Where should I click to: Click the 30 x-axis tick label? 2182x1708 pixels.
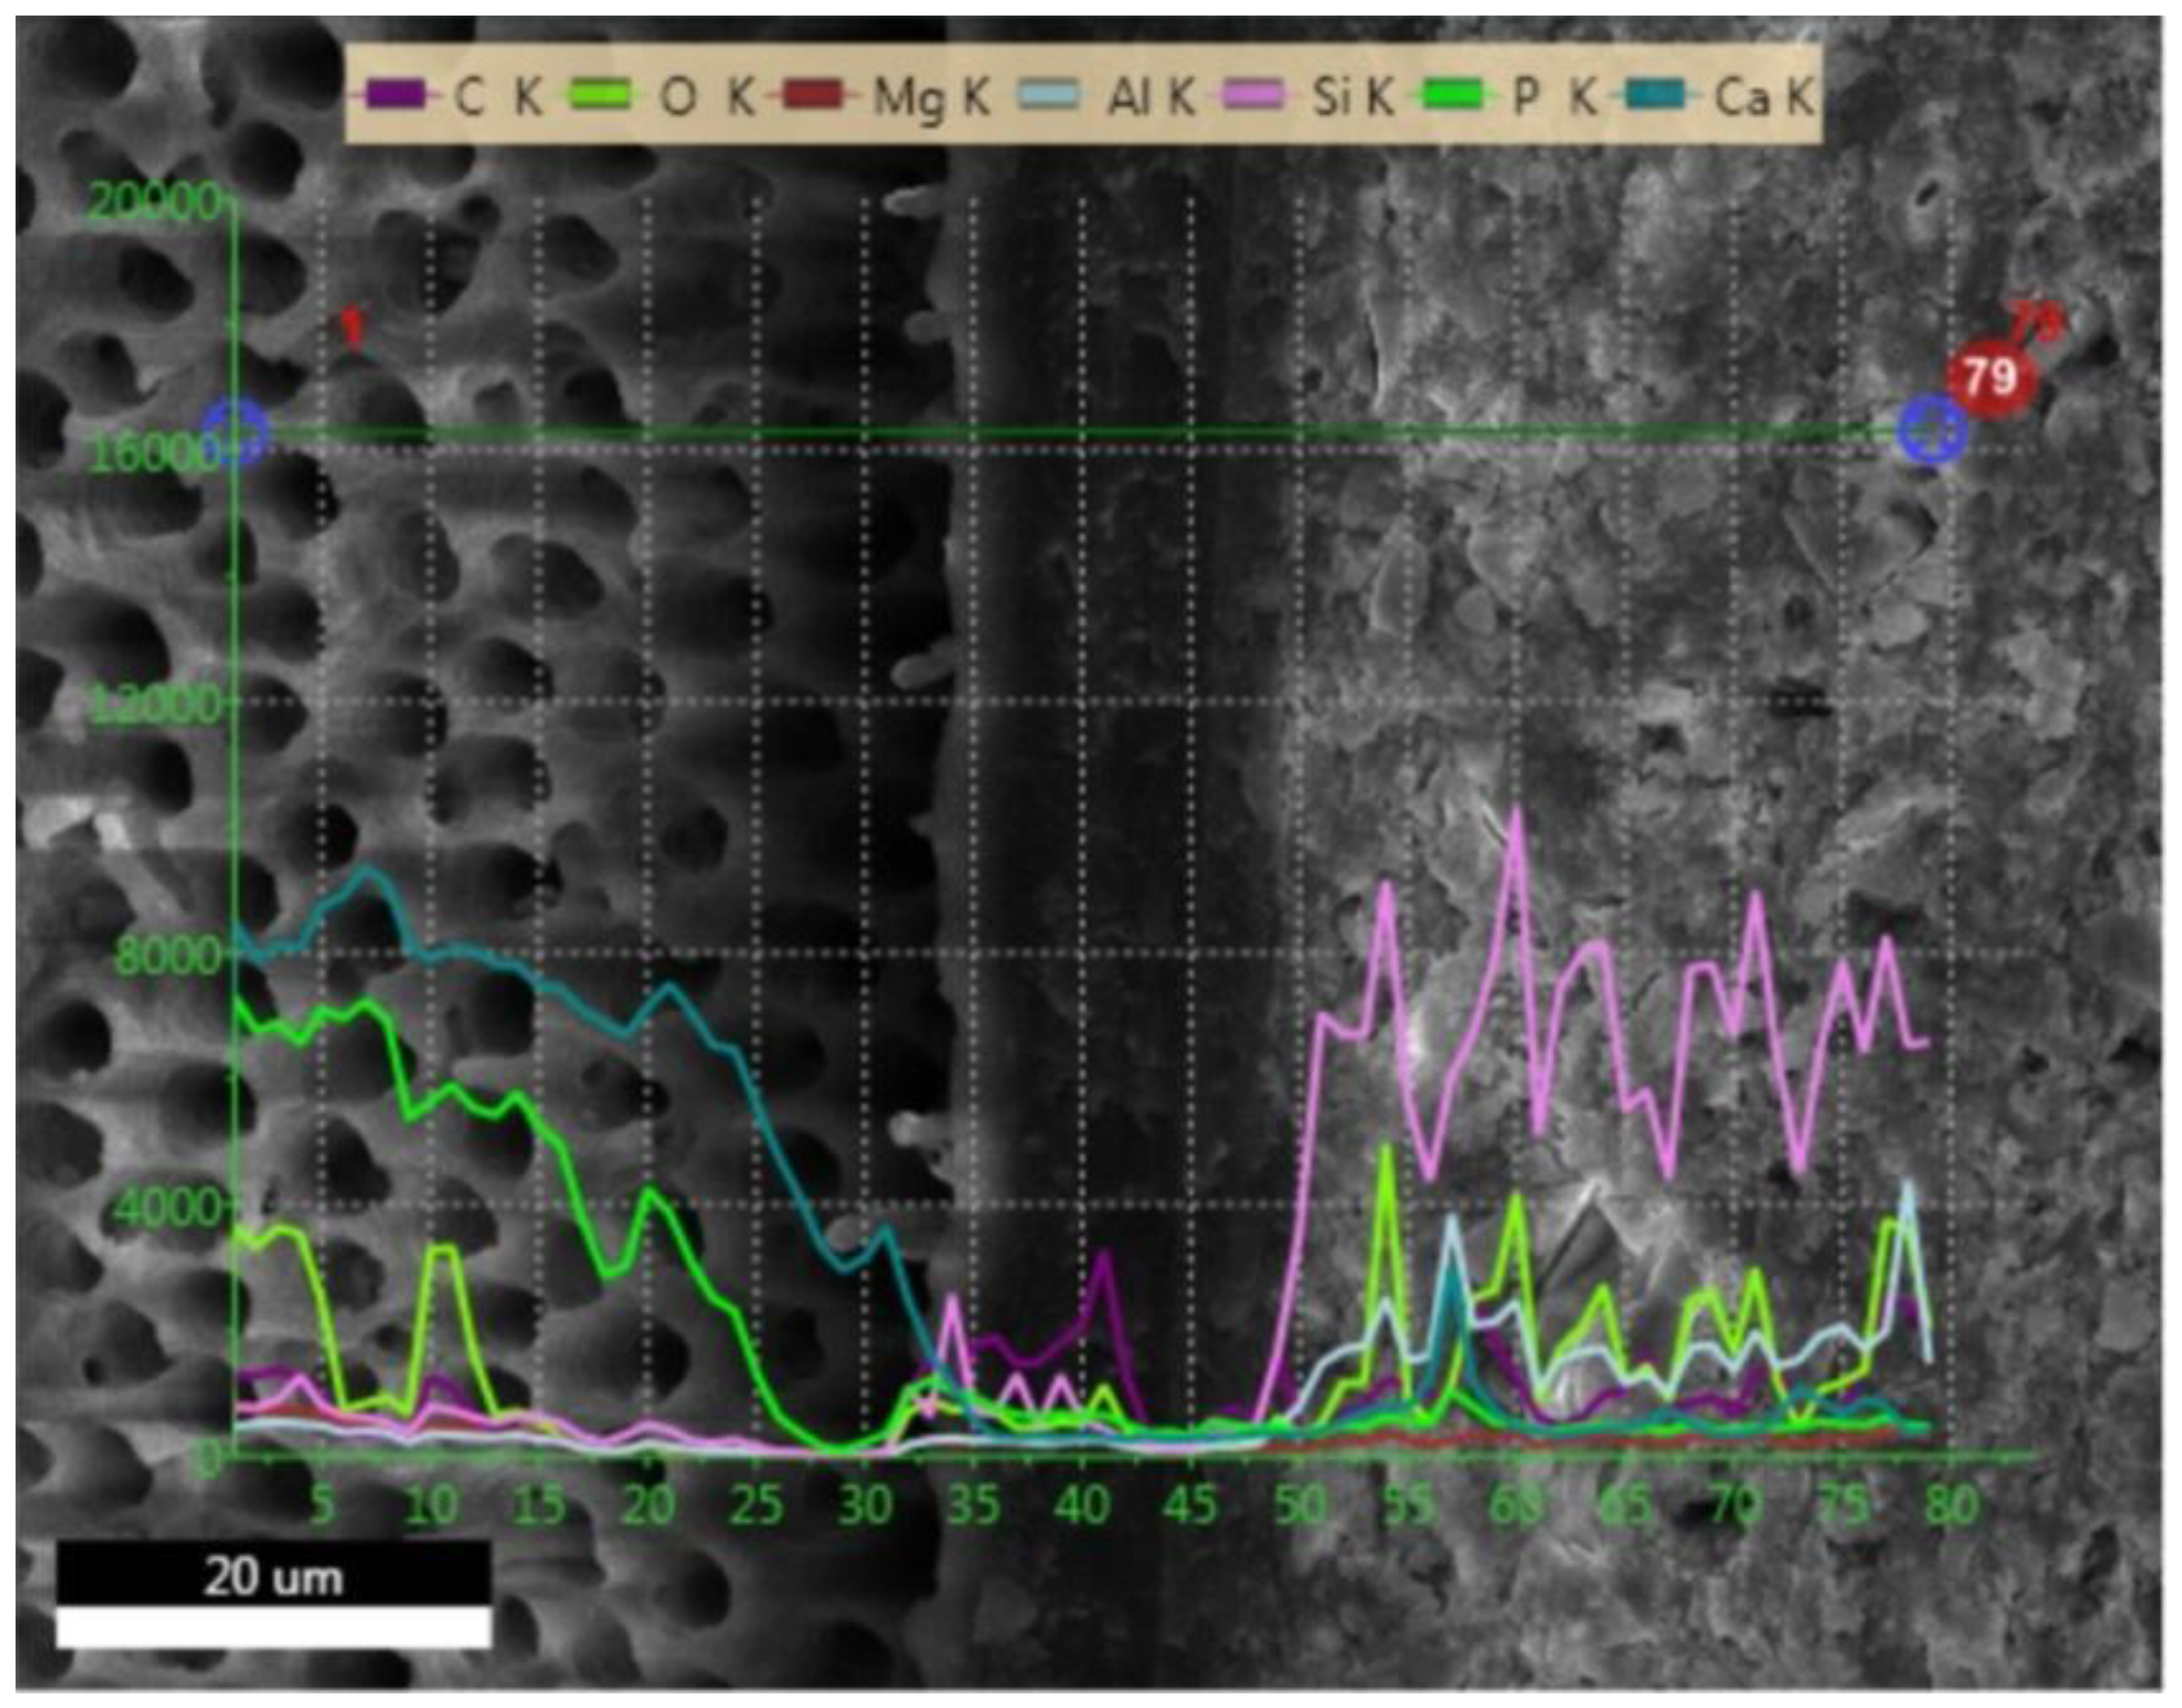[866, 1506]
